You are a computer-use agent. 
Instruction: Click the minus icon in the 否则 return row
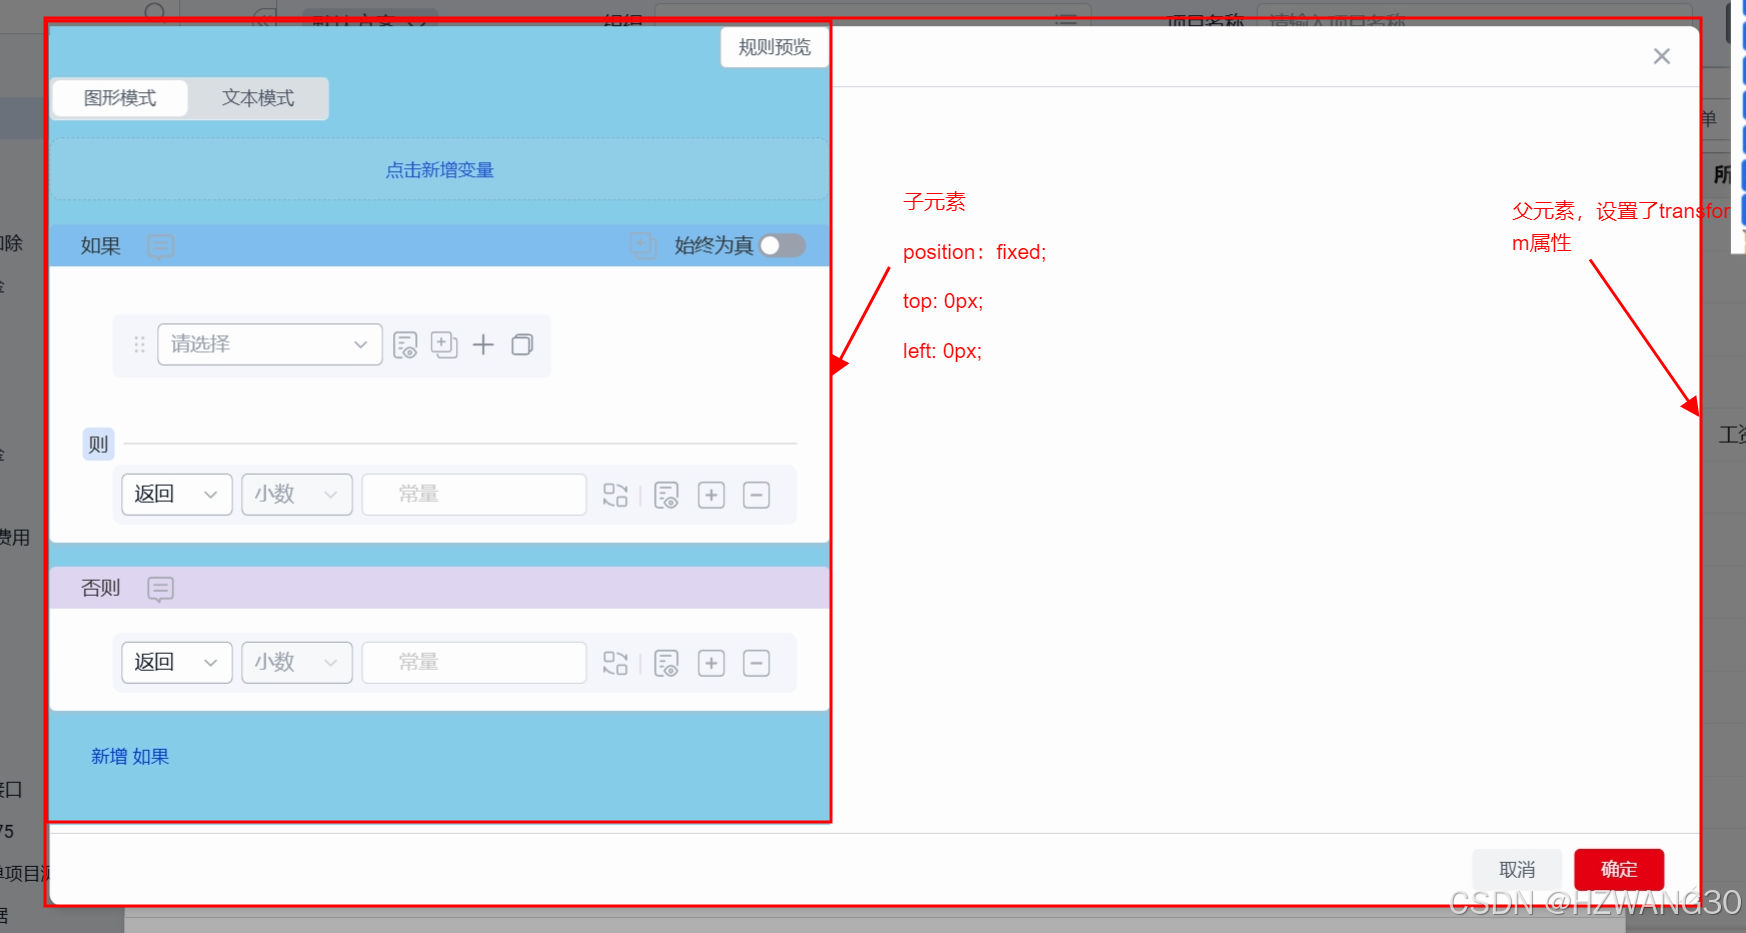[757, 662]
